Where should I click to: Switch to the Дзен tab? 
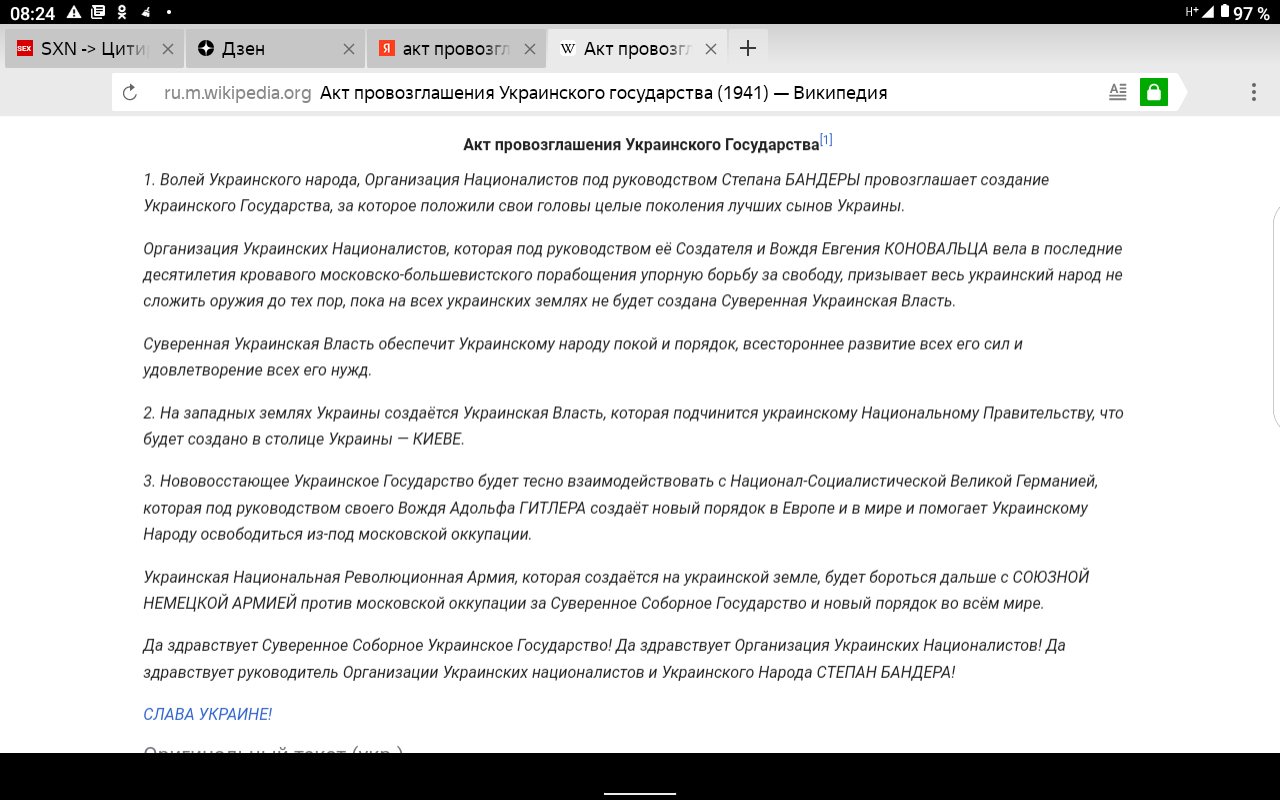(x=275, y=48)
